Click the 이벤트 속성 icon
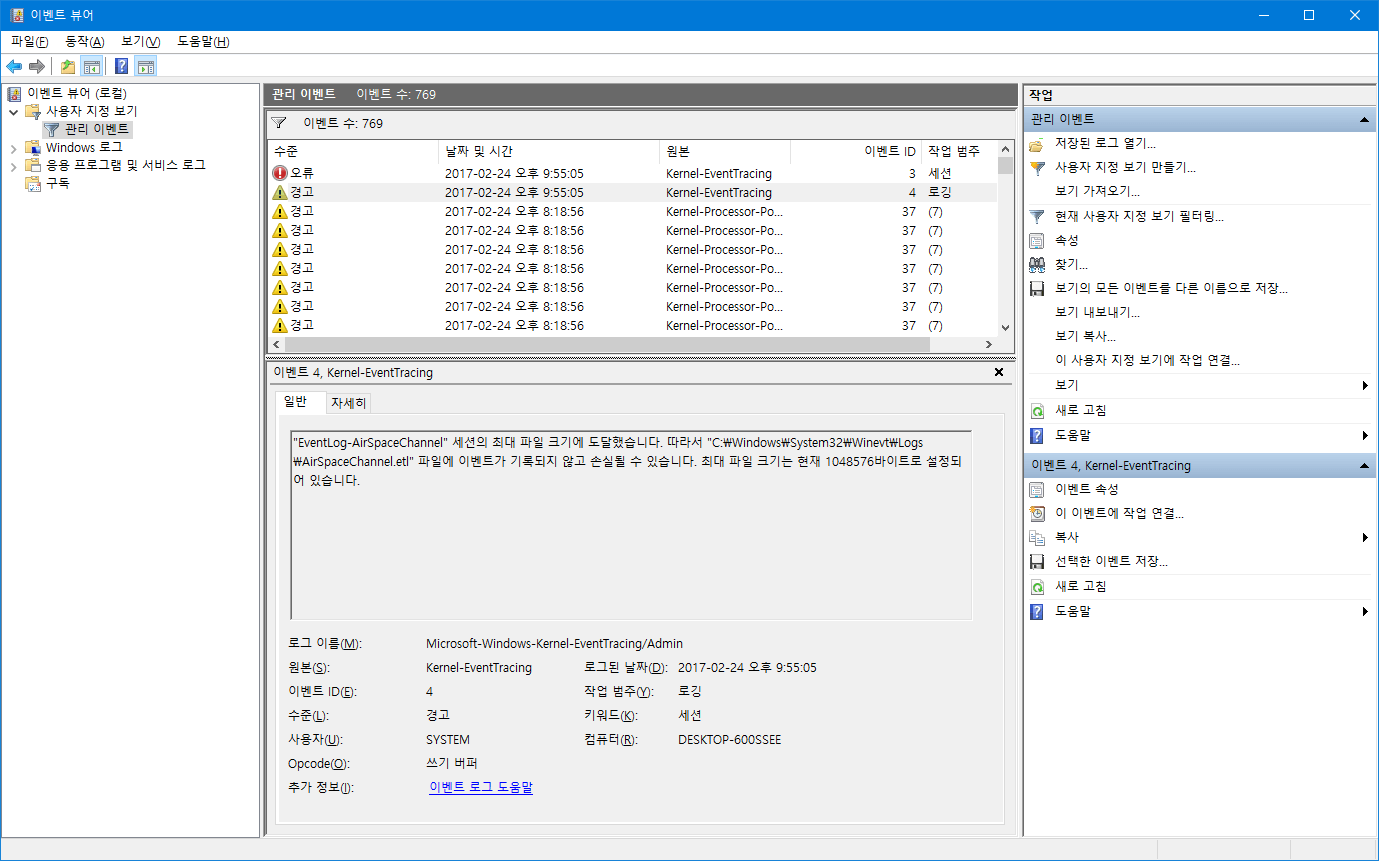 pyautogui.click(x=1037, y=490)
